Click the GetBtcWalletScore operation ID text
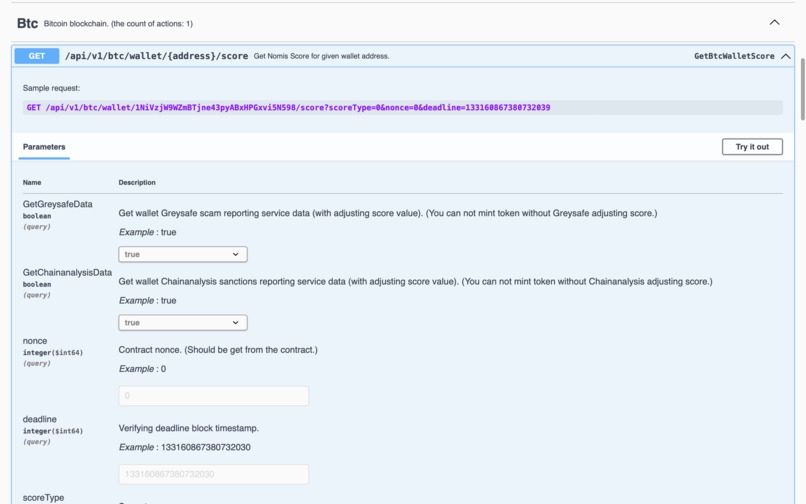 click(x=734, y=56)
